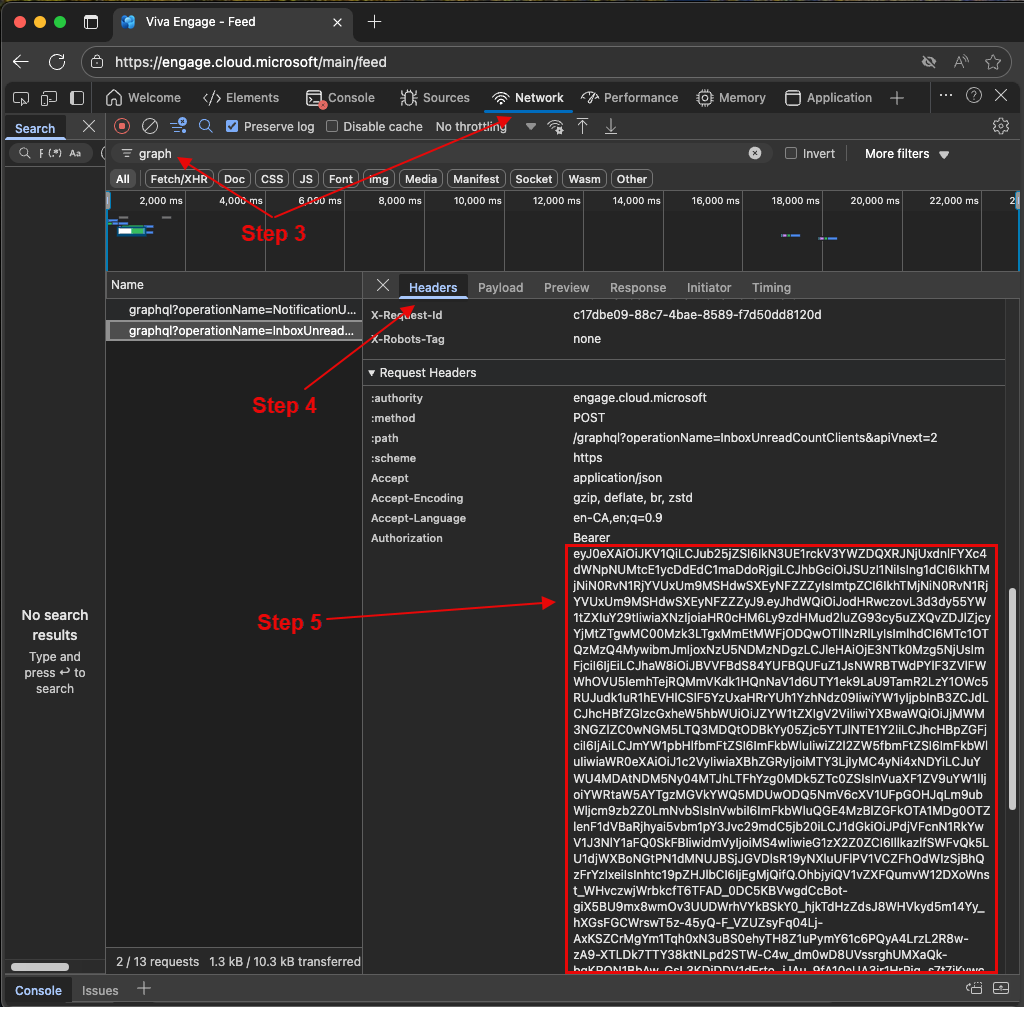View site information lock icon
This screenshot has height=1032, width=1024.
97,62
